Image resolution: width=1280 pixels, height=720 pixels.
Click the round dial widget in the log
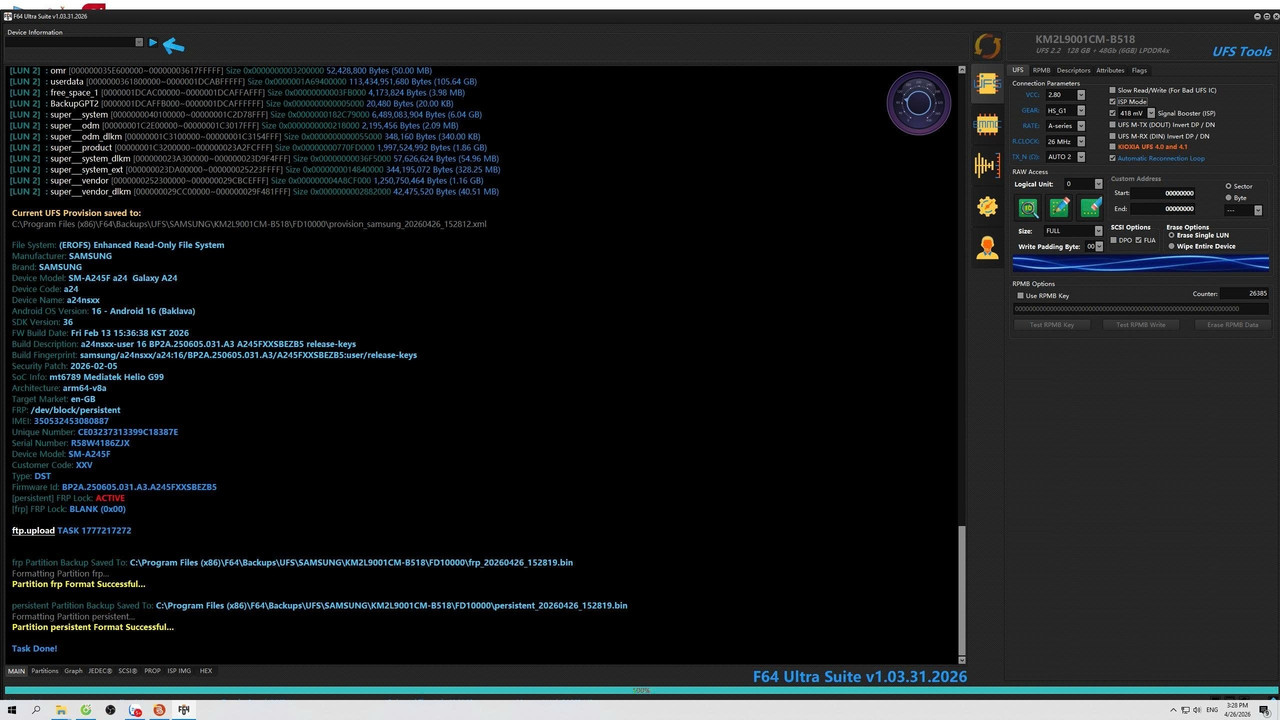918,102
